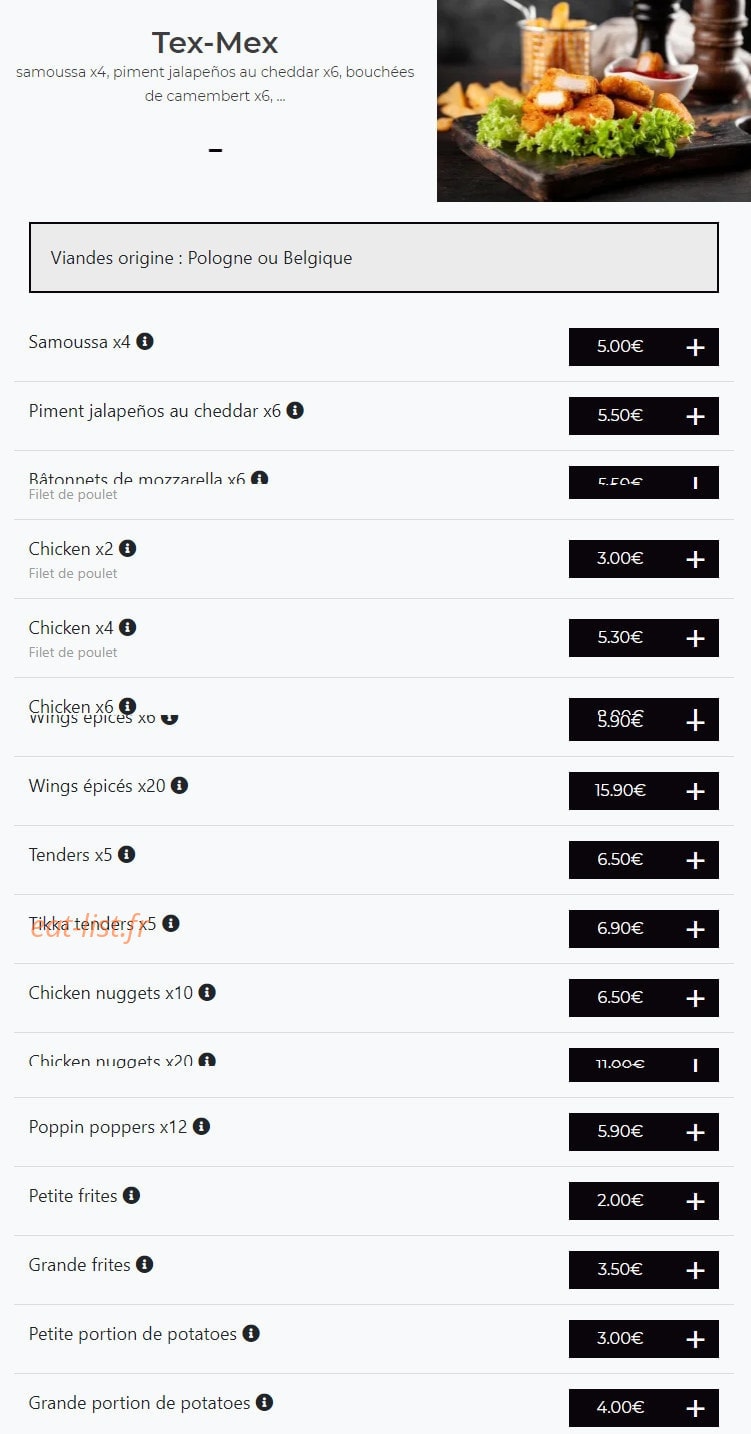View Petite frites info icon
Image resolution: width=751 pixels, height=1434 pixels.
pyautogui.click(x=131, y=1196)
